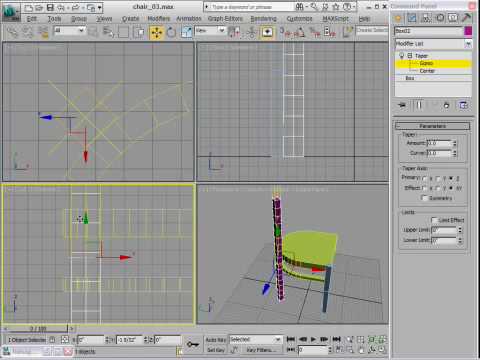The image size is (480, 360).
Task: Click the Rectangular Selection Region icon
Action: pos(123,32)
